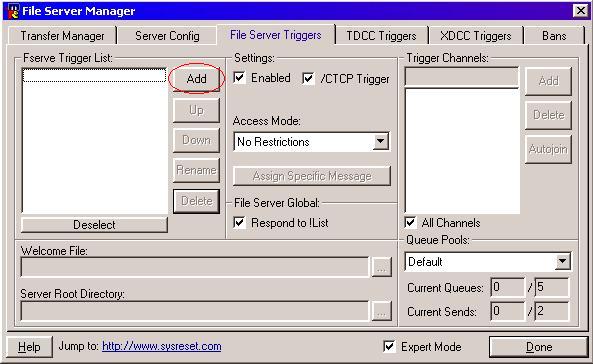Click the Current Queues maximum field

click(x=551, y=288)
